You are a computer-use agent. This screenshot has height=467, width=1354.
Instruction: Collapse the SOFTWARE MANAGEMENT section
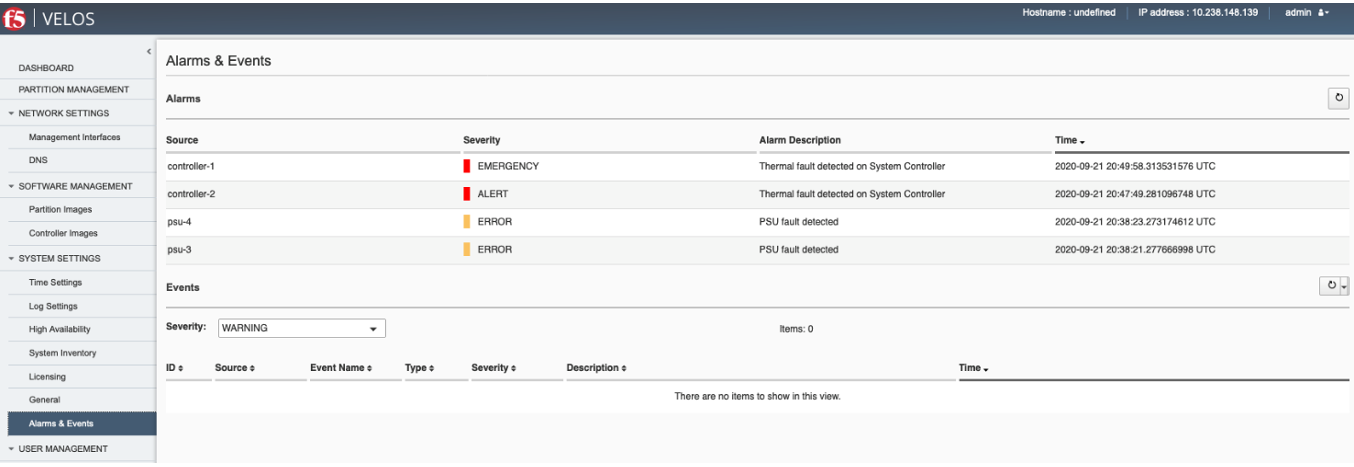(x=11, y=186)
